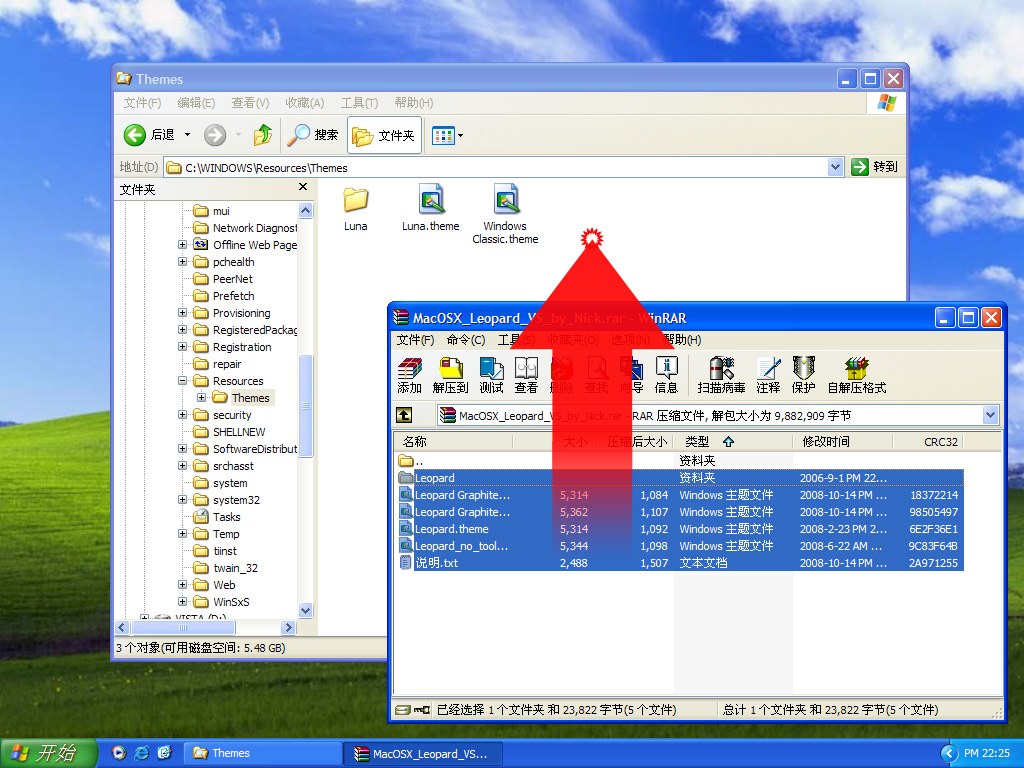1024x768 pixels.
Task: Expand the address bar dropdown in Themes window
Action: click(x=835, y=168)
